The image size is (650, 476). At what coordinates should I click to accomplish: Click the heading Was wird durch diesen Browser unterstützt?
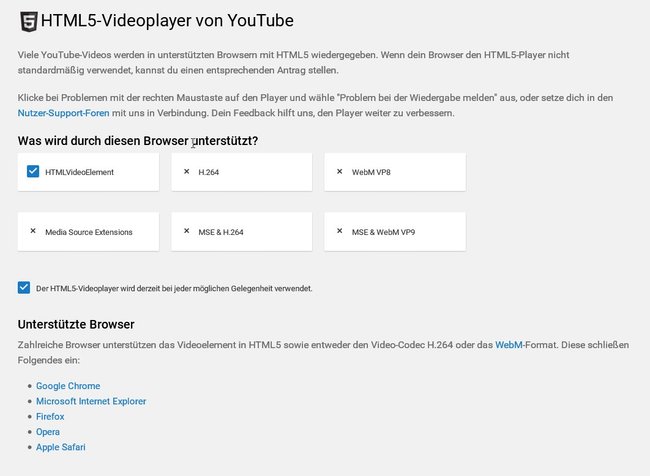tap(138, 141)
